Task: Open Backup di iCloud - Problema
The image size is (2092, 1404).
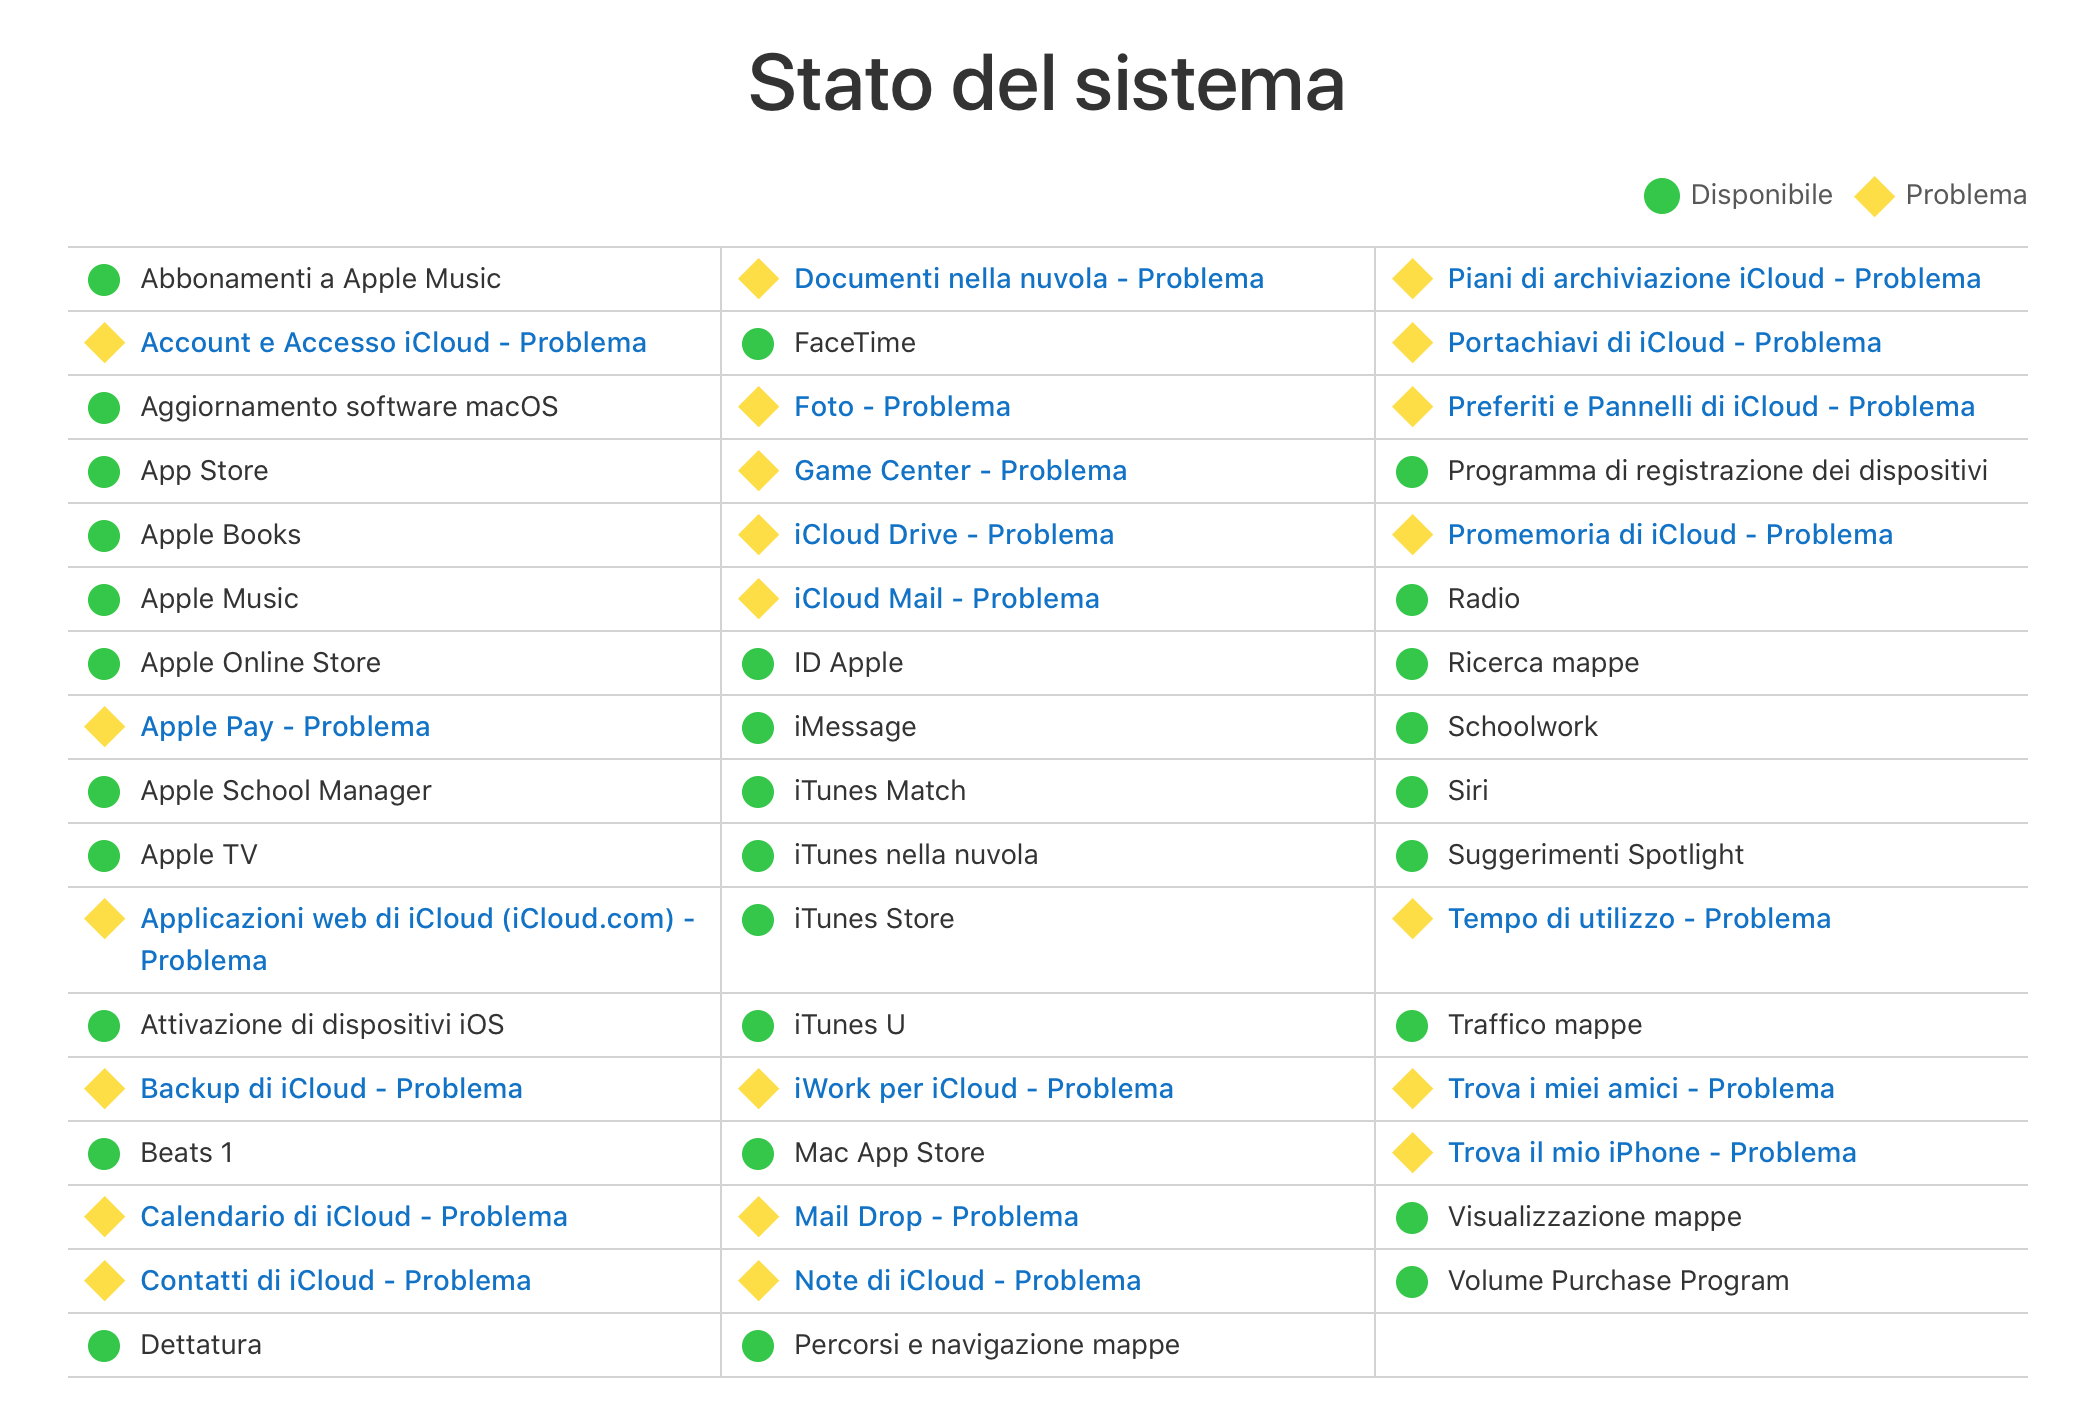Action: point(331,1088)
